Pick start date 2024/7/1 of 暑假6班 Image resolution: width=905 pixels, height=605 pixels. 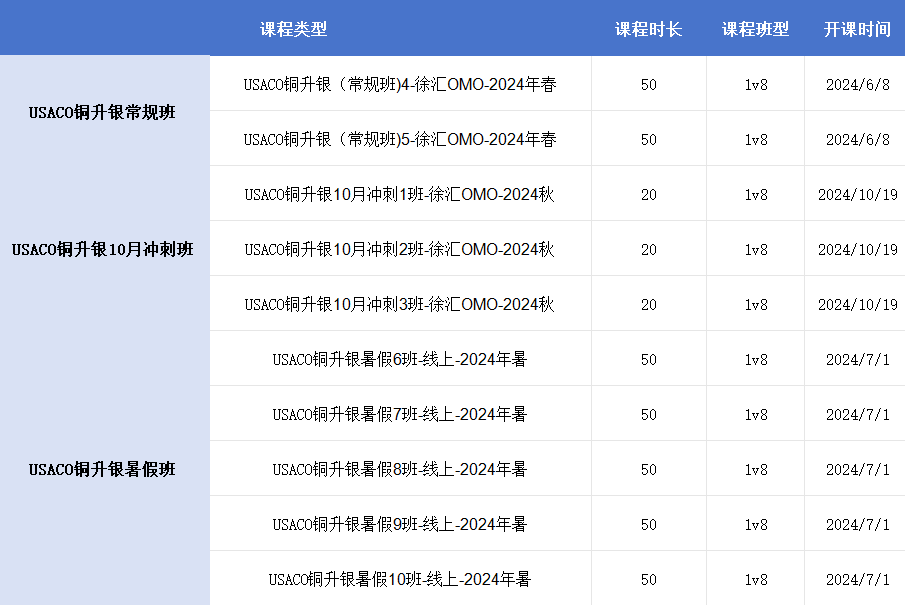click(858, 360)
